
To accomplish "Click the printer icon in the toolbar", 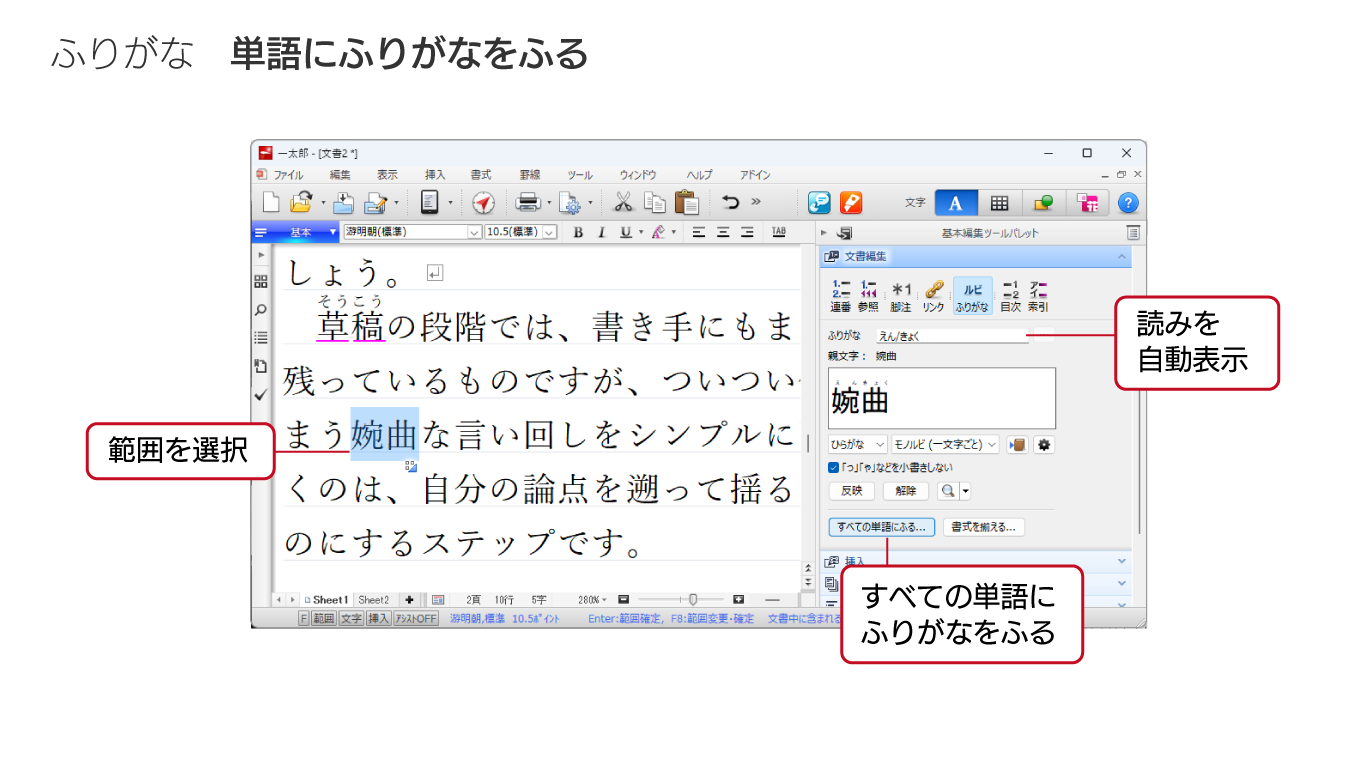I will pyautogui.click(x=528, y=203).
